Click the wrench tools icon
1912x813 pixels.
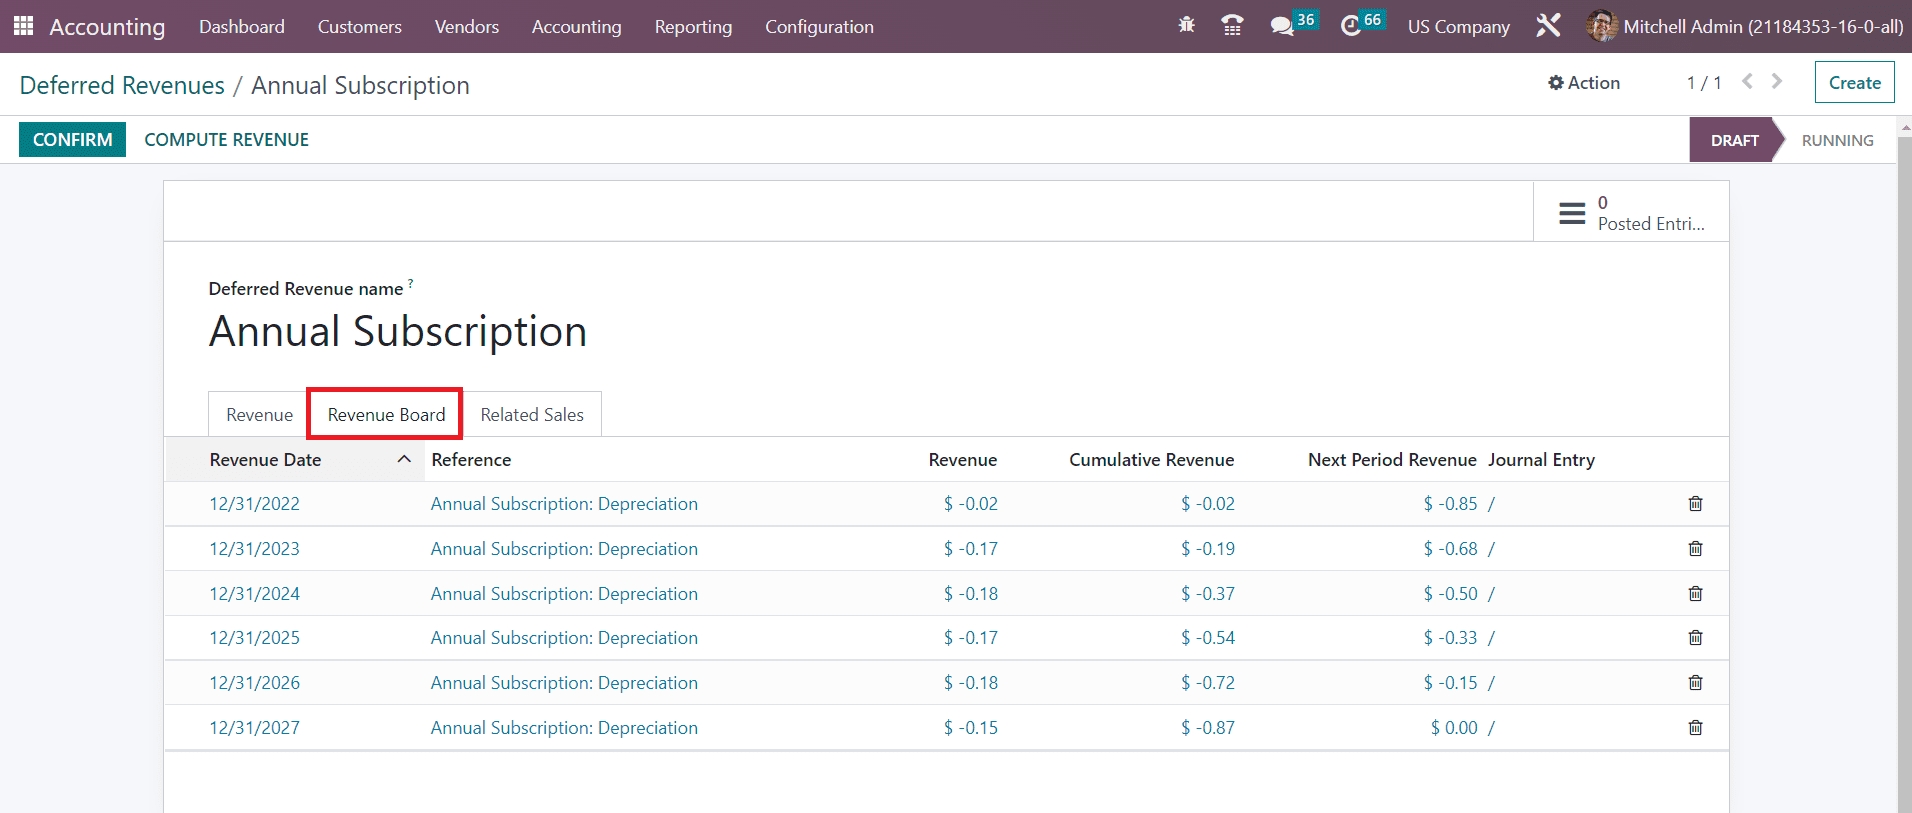1548,26
